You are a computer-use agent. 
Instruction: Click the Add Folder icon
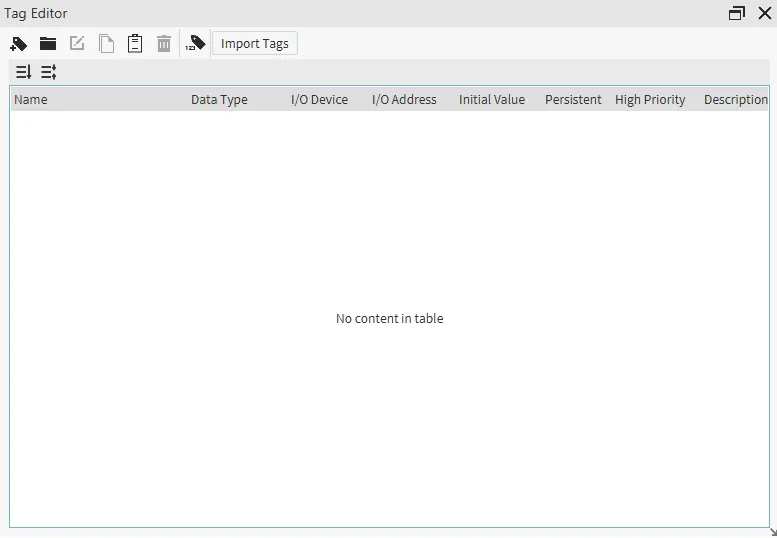48,44
